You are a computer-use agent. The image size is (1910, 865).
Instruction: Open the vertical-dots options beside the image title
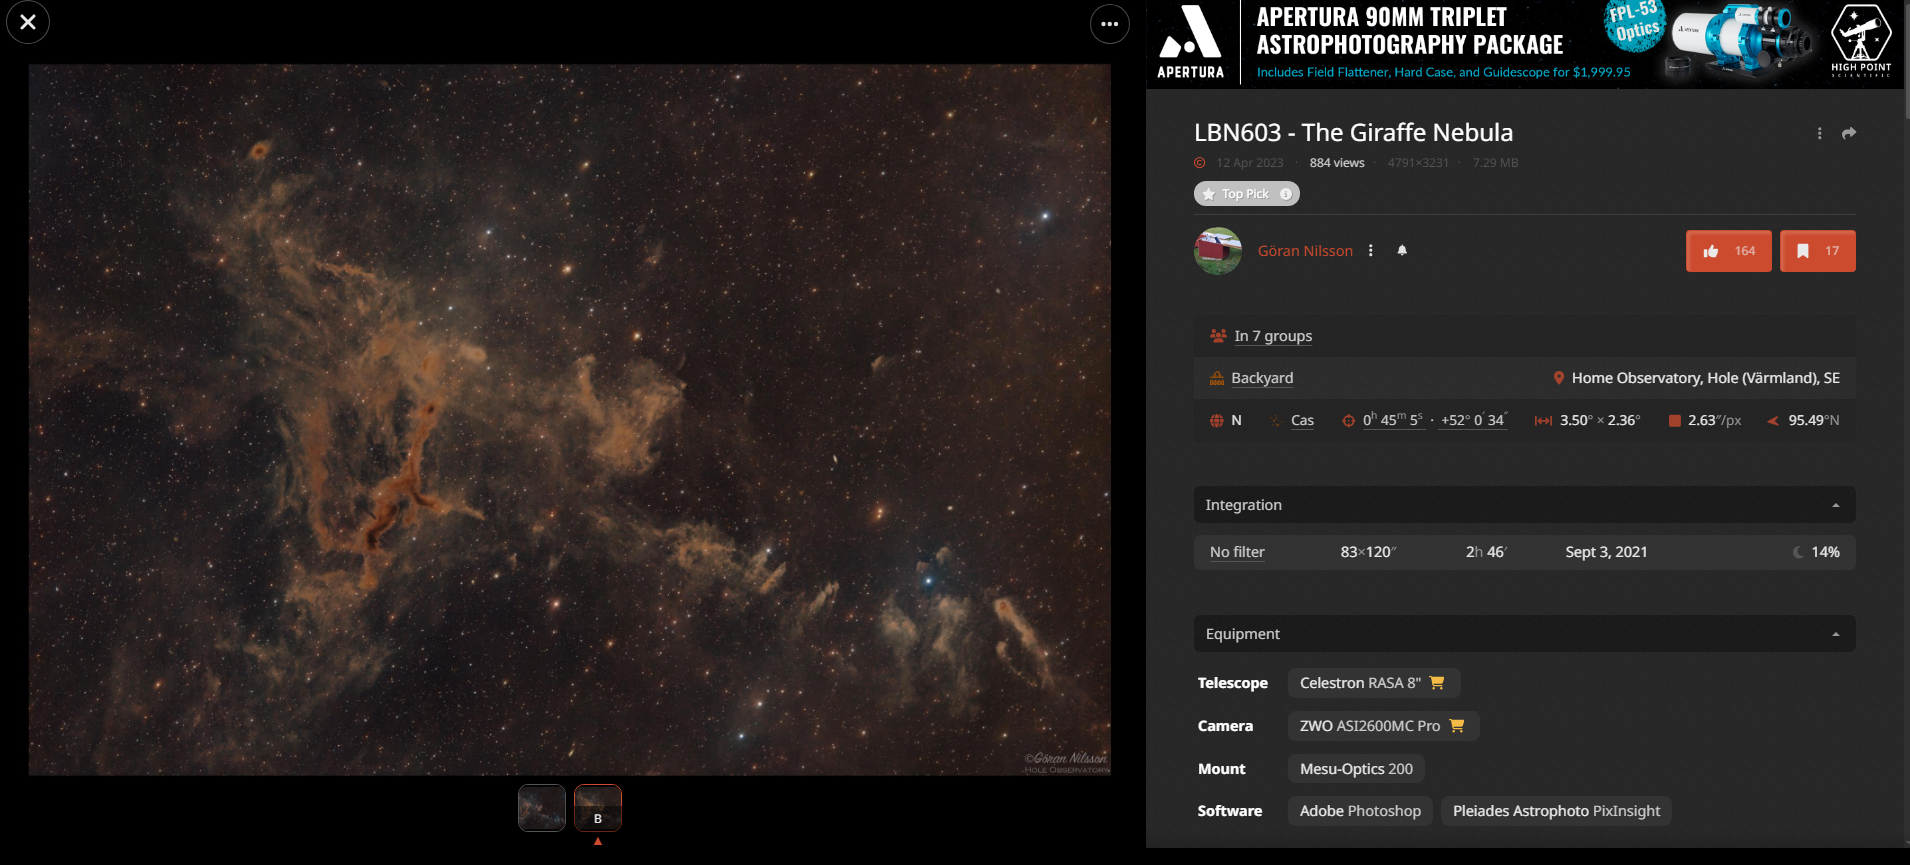tap(1819, 133)
